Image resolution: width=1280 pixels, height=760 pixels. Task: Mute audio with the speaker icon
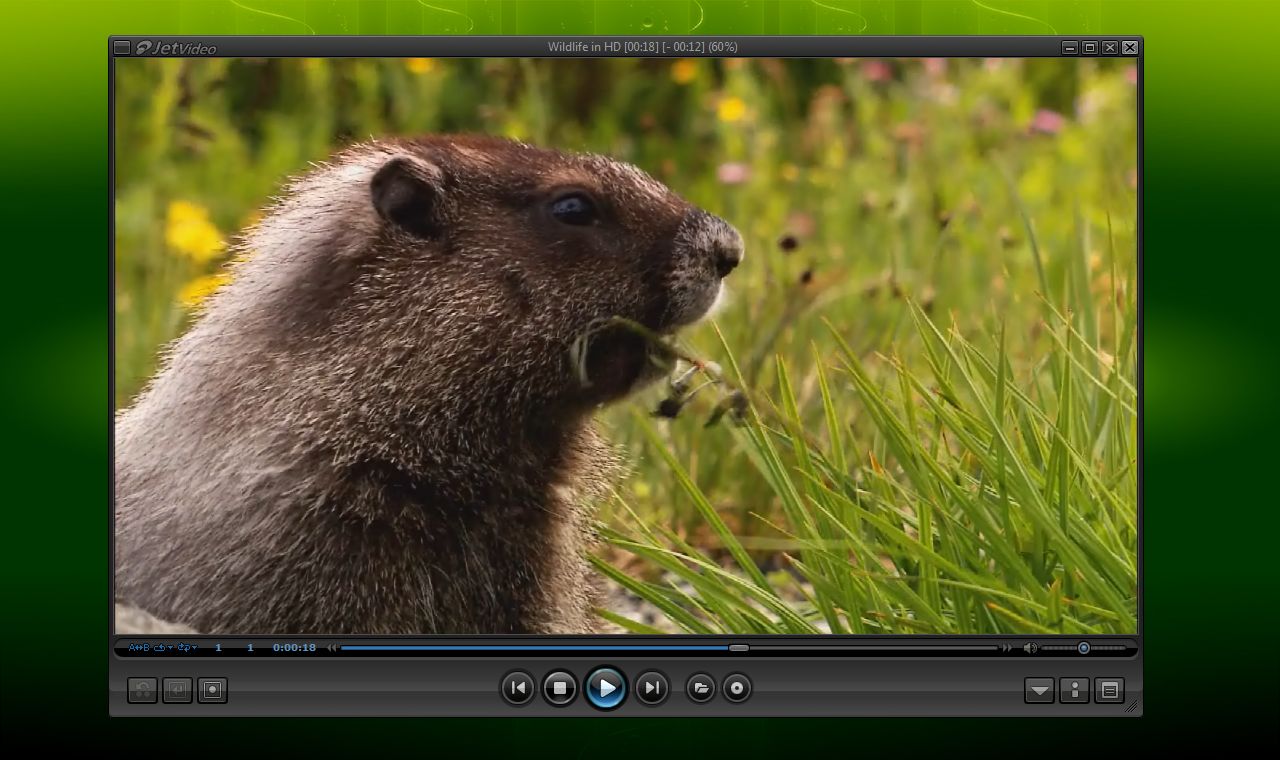1030,648
